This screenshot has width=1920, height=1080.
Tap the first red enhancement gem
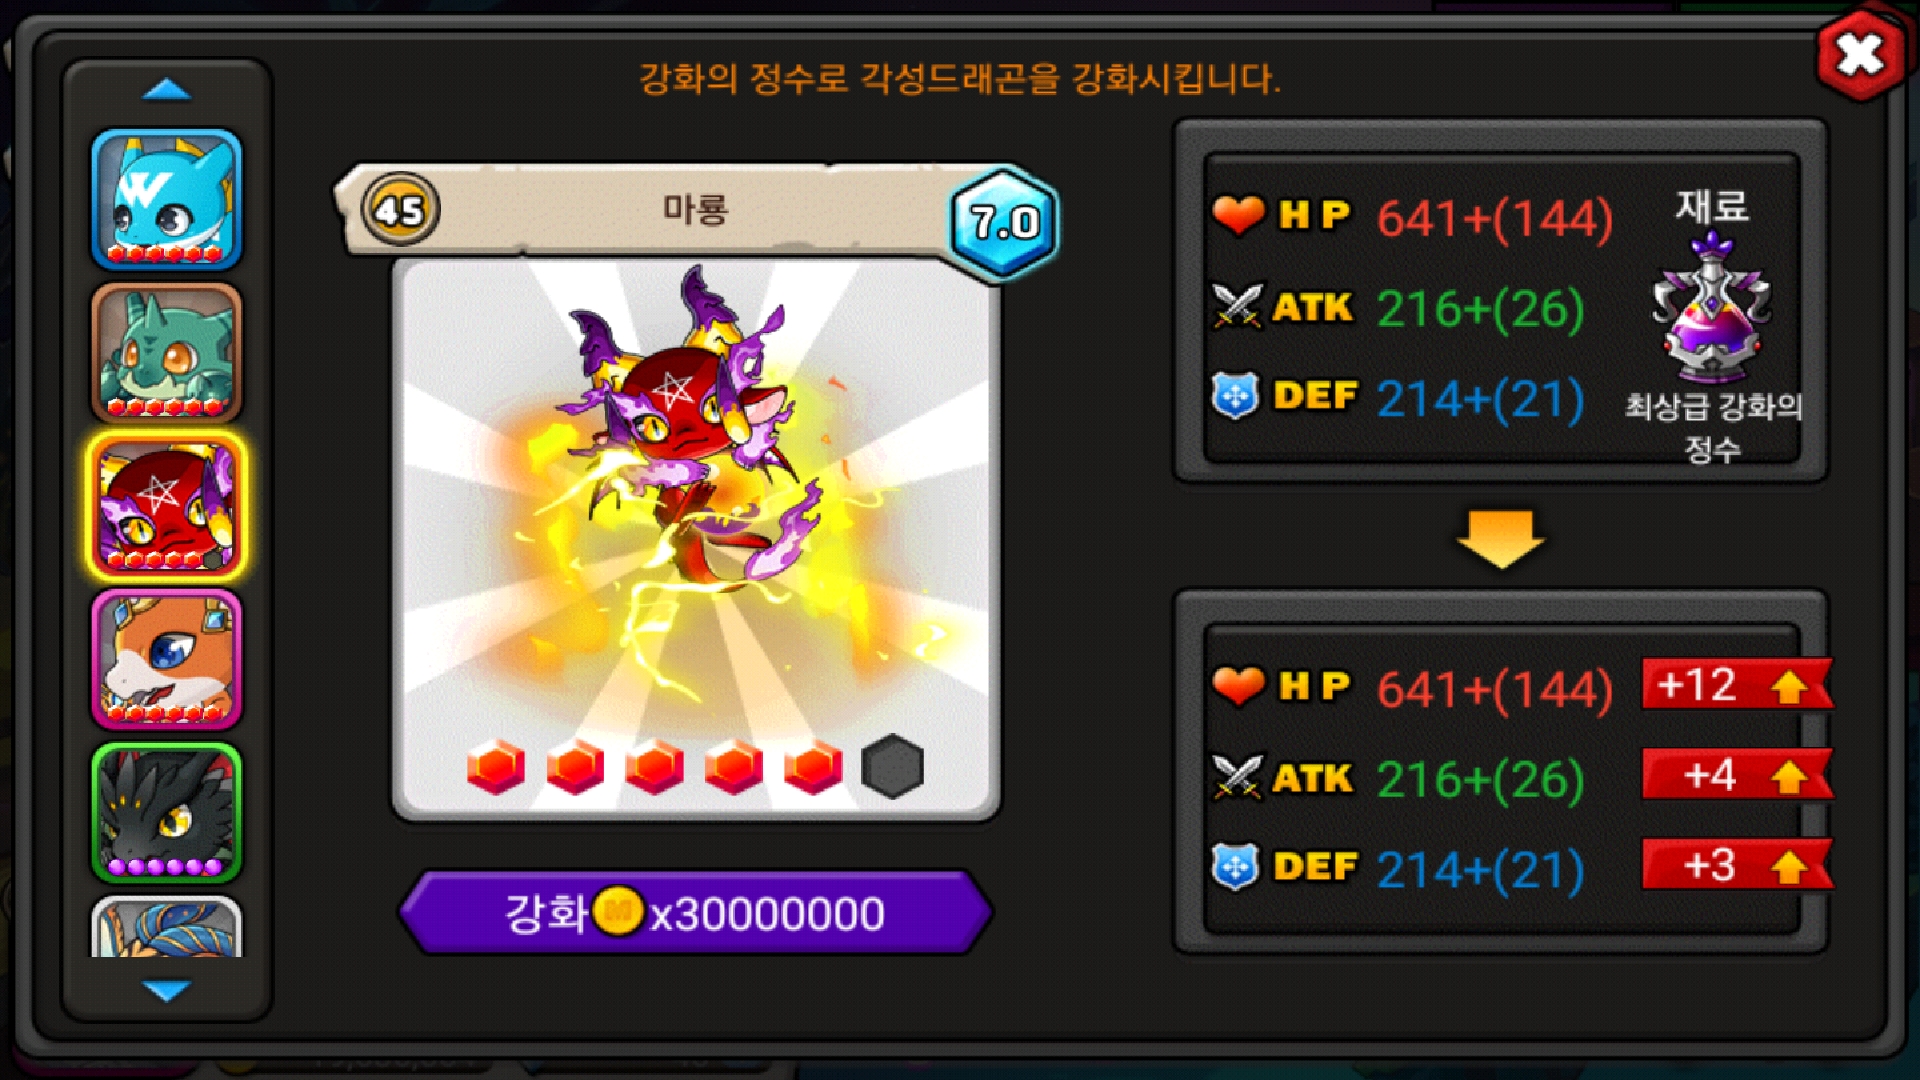(496, 767)
